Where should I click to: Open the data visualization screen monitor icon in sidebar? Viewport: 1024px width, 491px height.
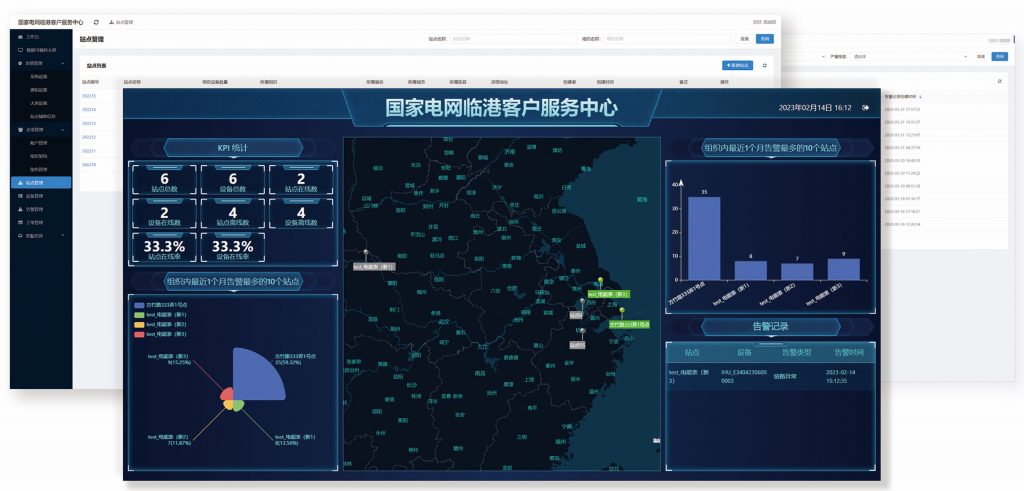[20, 50]
